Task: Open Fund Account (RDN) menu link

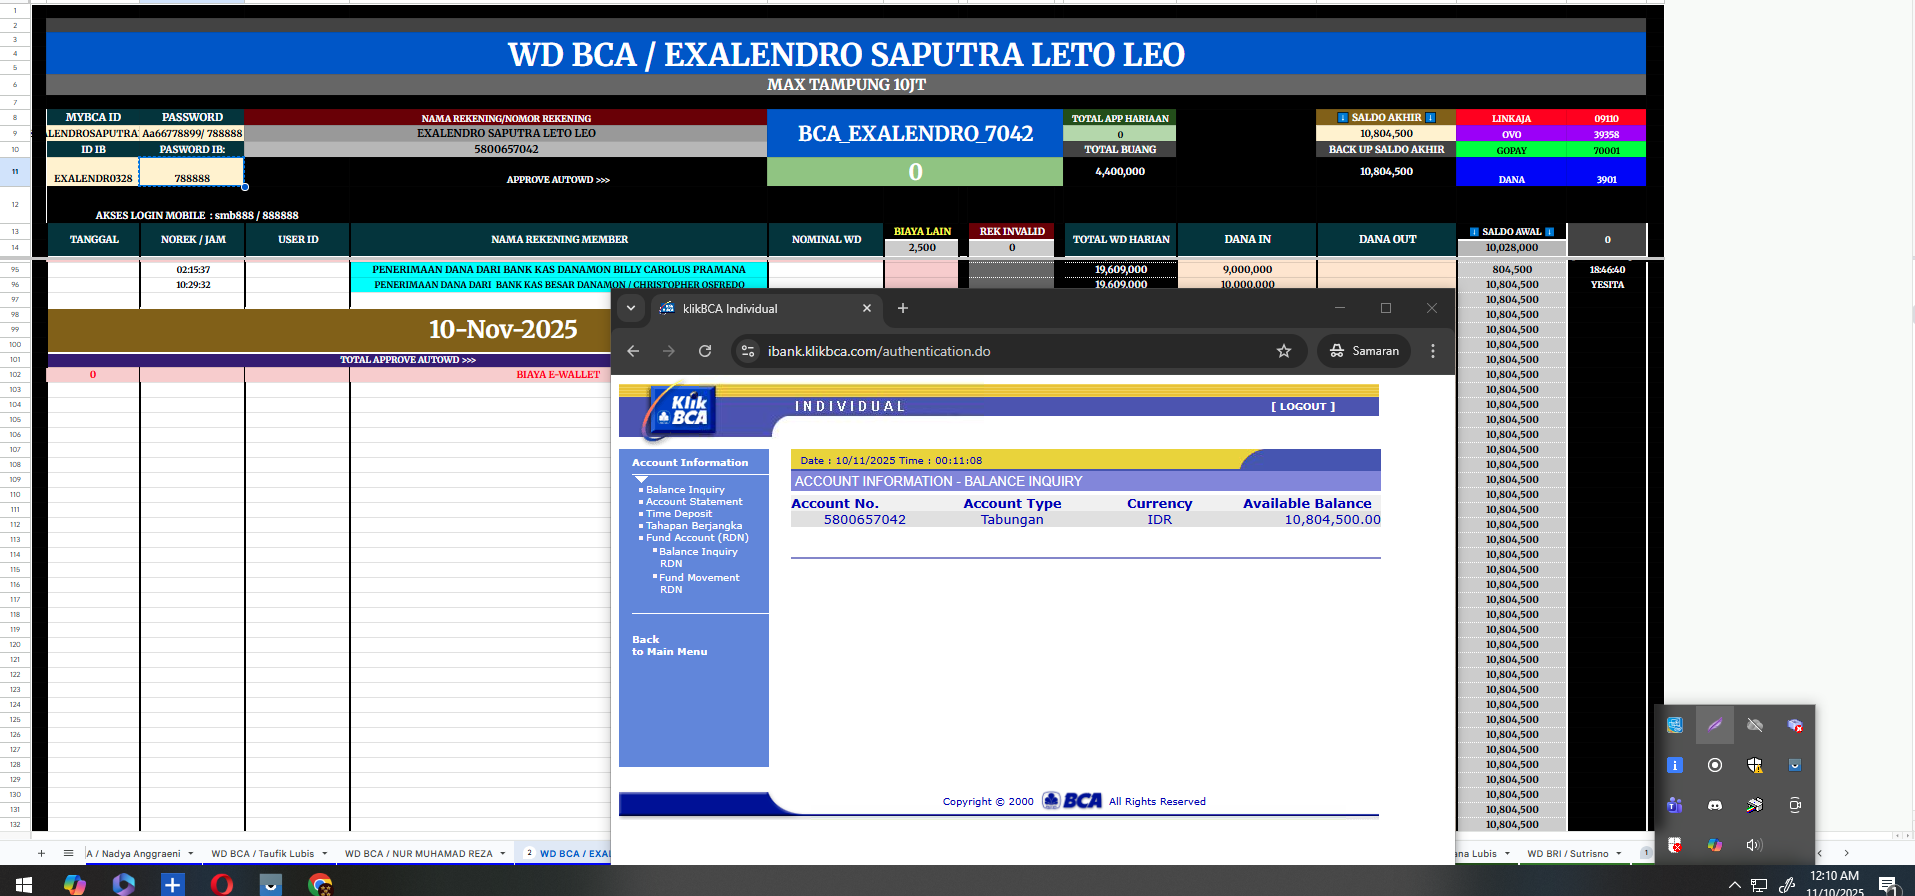Action: pyautogui.click(x=697, y=538)
